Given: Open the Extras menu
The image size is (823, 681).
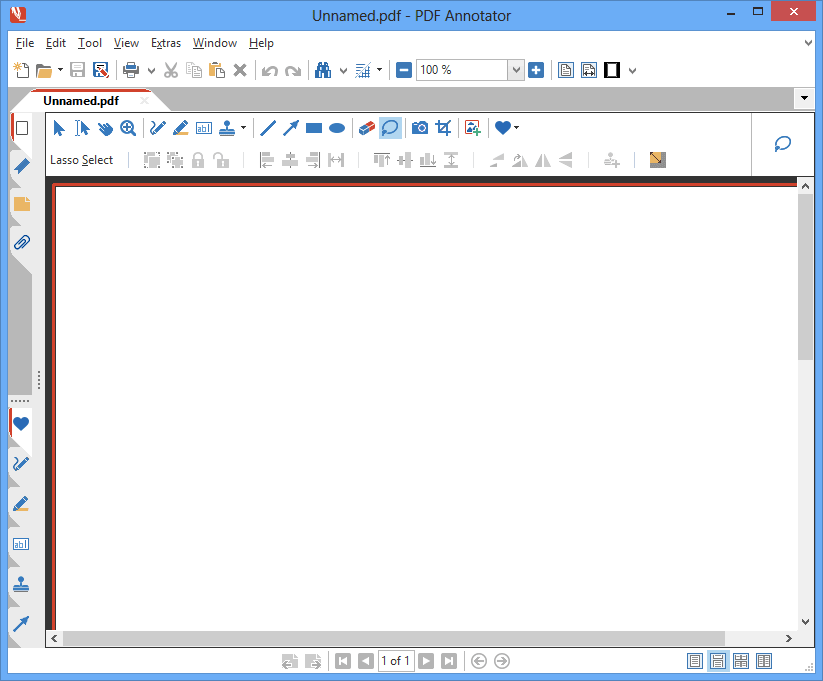Looking at the screenshot, I should click(x=165, y=43).
